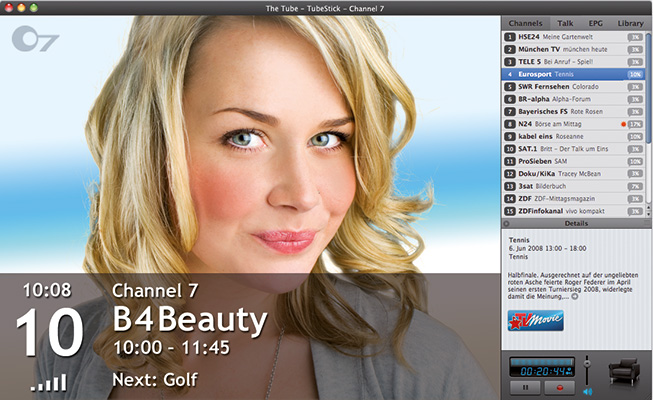653x400 pixels.
Task: Click the yellow minimize window button
Action: point(21,8)
